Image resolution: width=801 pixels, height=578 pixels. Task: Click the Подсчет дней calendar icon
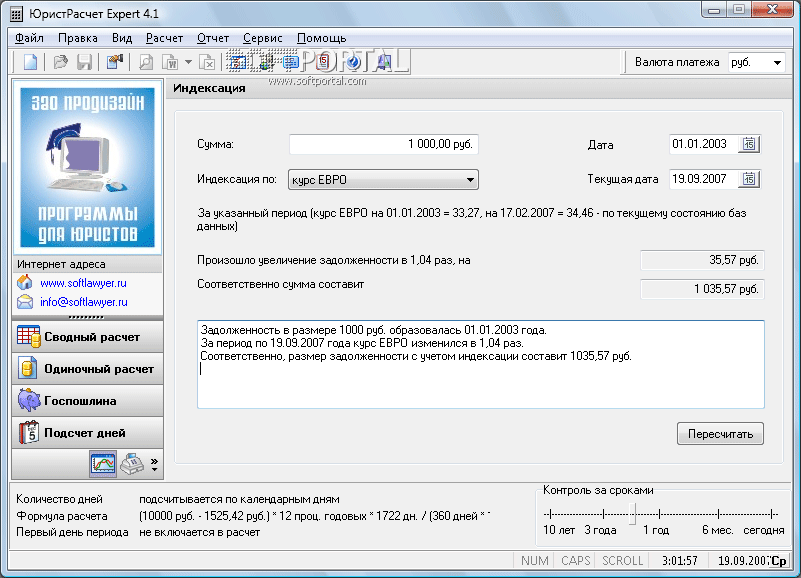(x=29, y=432)
